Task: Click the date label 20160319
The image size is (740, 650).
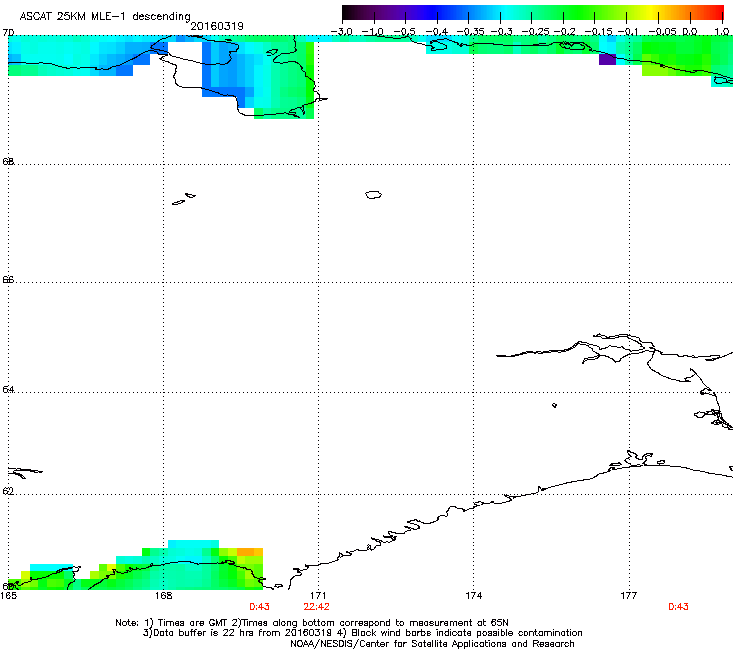Action: point(217,26)
